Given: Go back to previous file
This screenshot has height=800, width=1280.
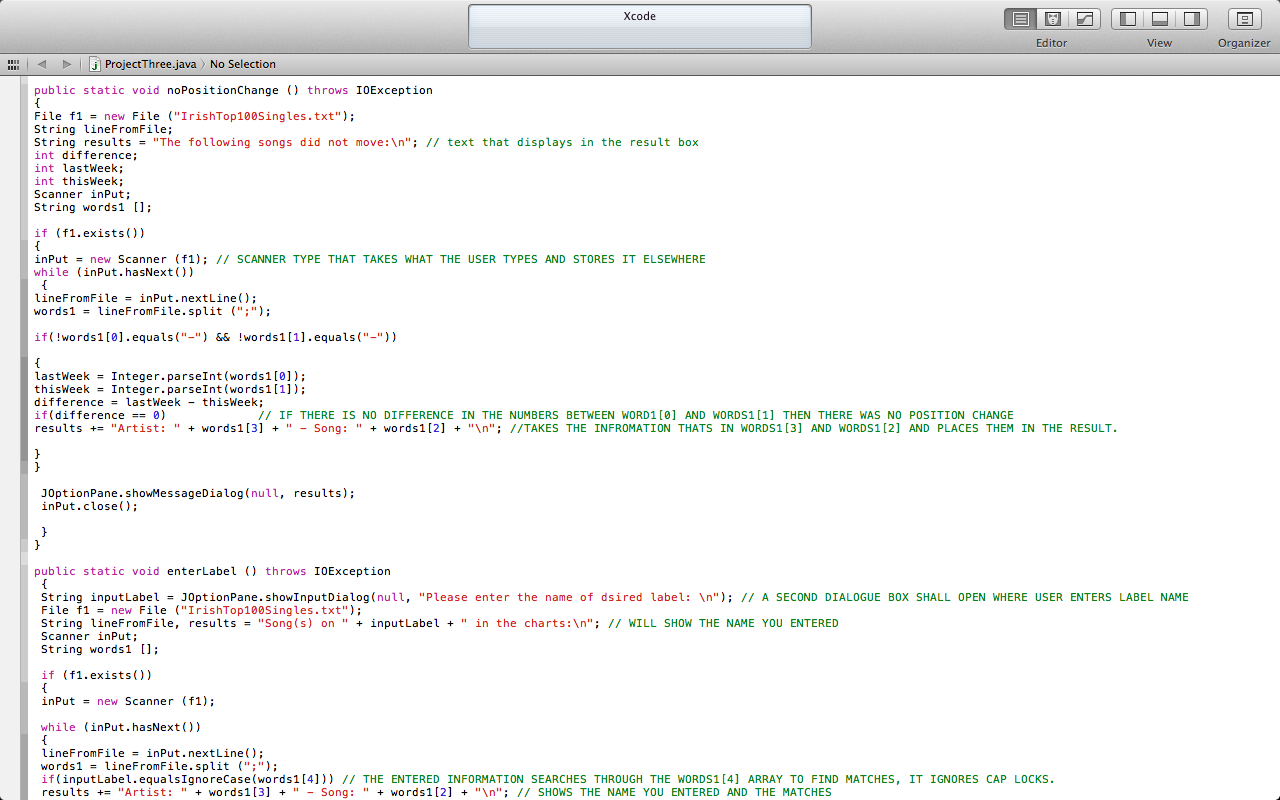Looking at the screenshot, I should (x=42, y=64).
